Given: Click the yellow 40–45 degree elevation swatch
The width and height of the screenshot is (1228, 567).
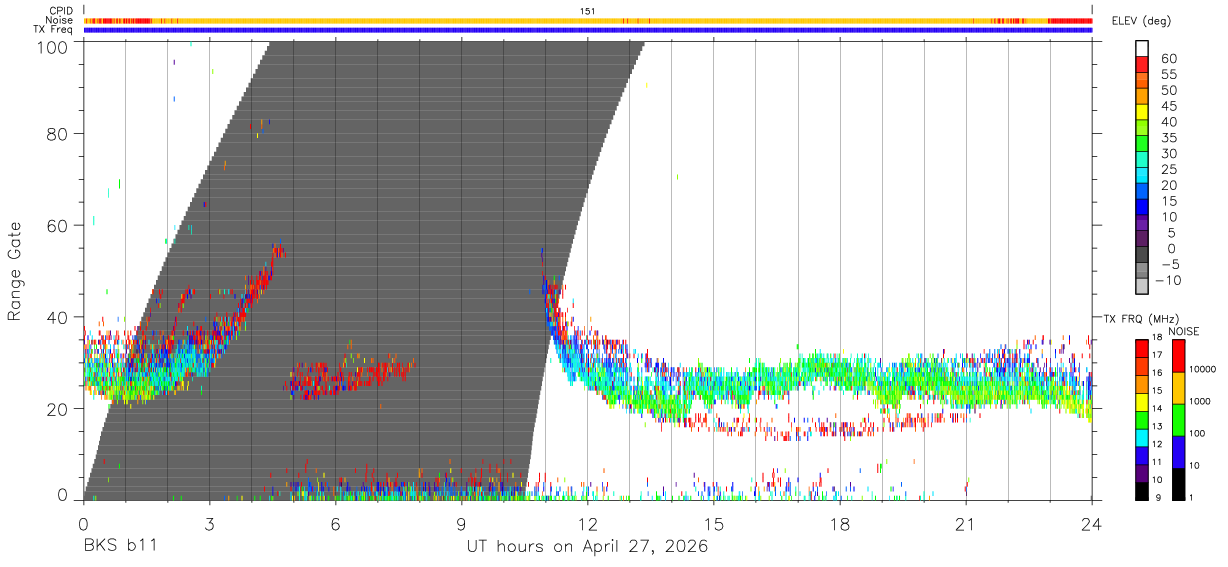Looking at the screenshot, I should click(1142, 112).
